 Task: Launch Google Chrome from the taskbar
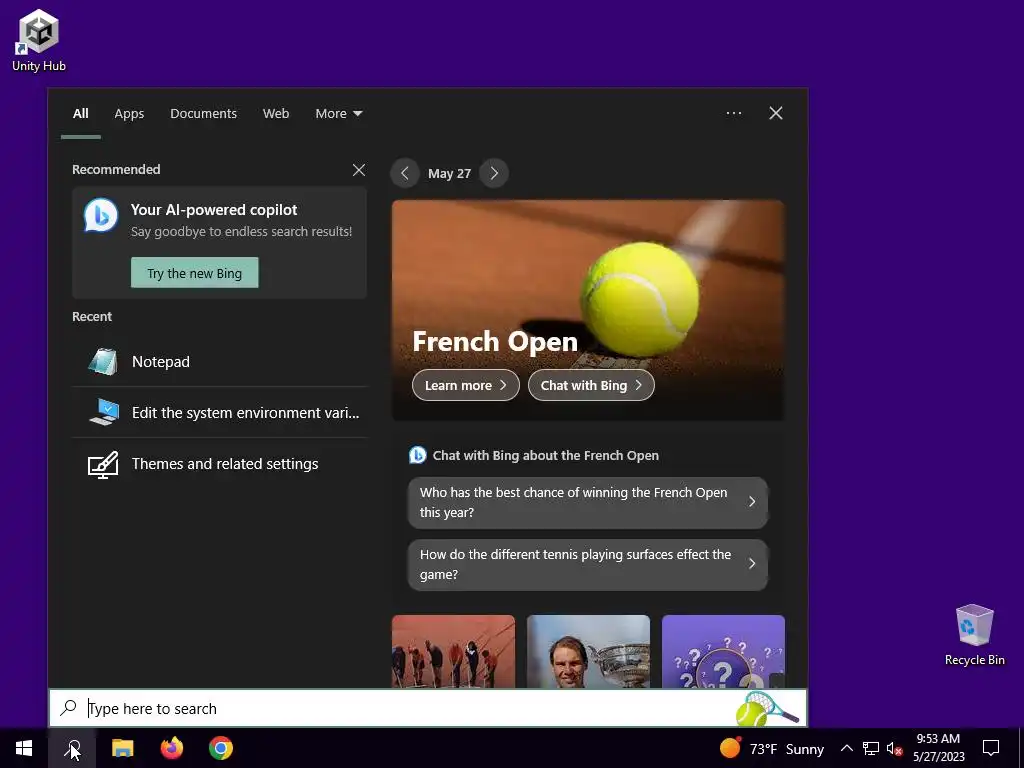[x=221, y=748]
